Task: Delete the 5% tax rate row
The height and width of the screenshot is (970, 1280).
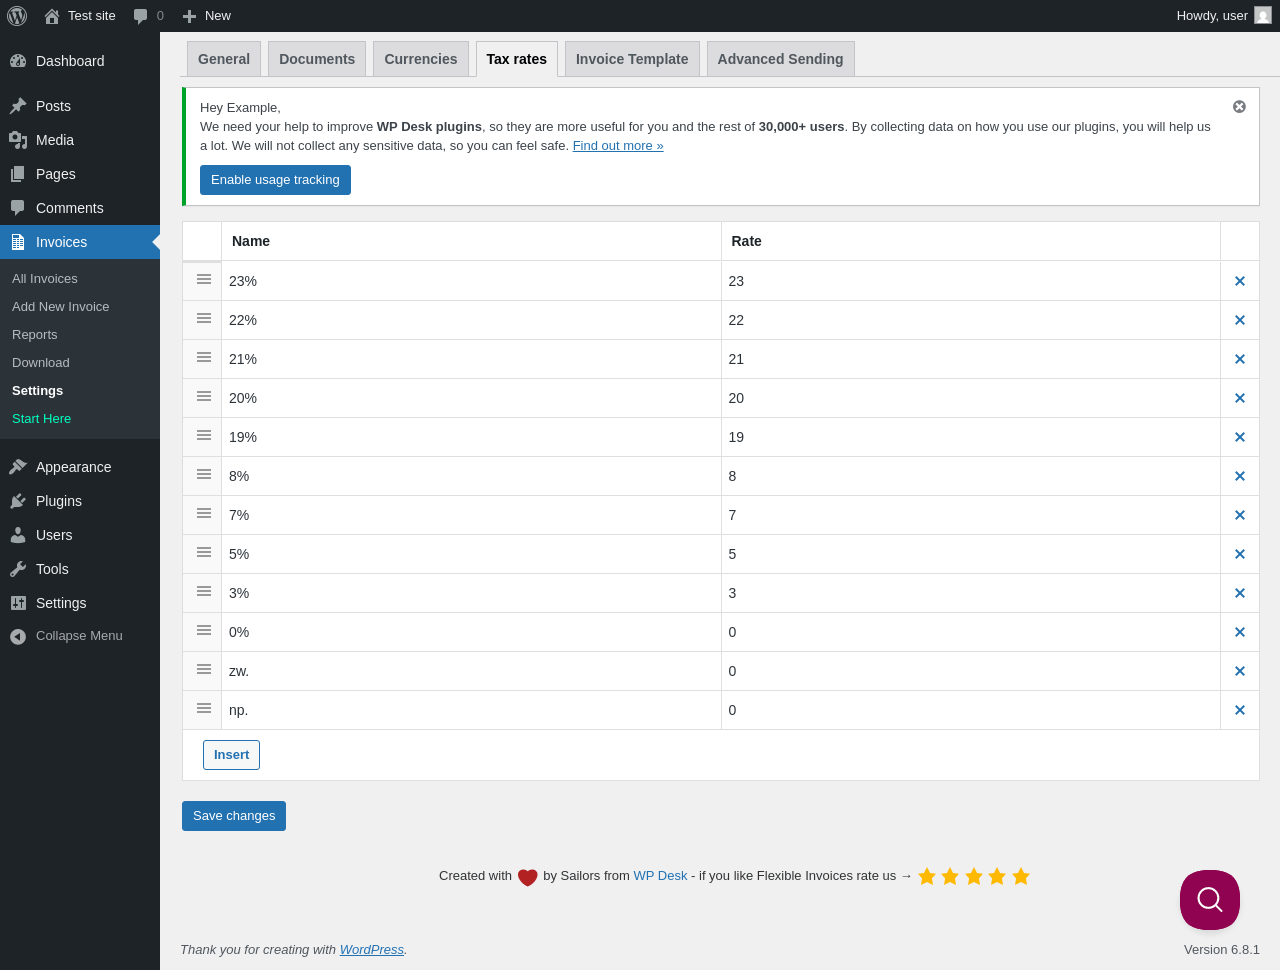Action: coord(1239,554)
